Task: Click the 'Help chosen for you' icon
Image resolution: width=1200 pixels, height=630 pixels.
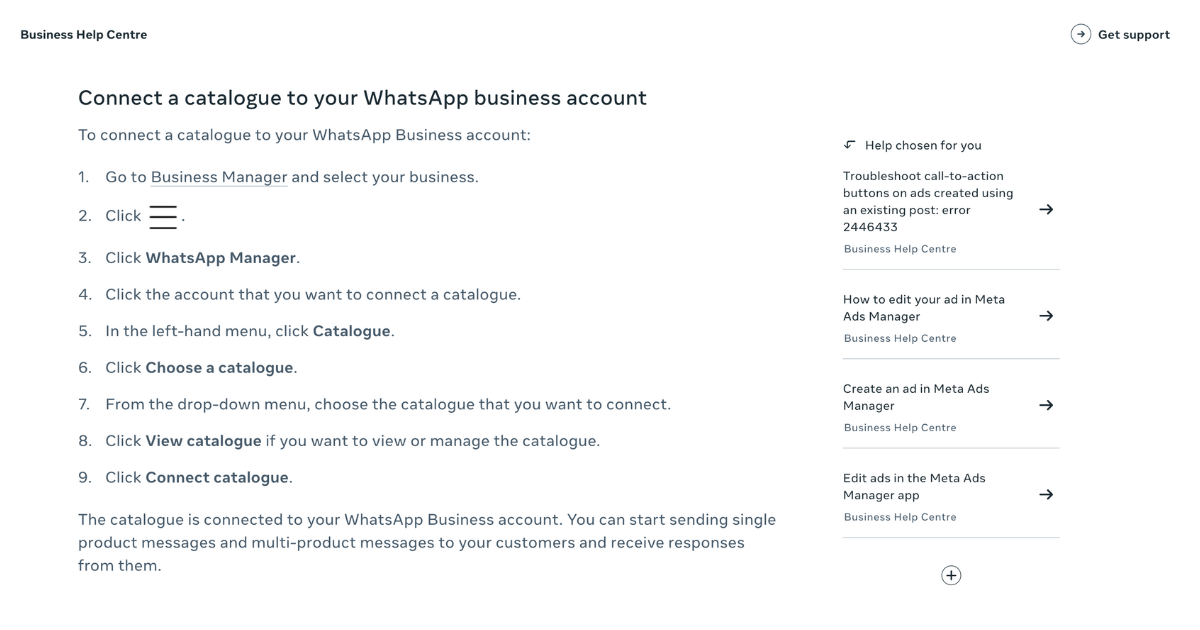Action: [849, 144]
